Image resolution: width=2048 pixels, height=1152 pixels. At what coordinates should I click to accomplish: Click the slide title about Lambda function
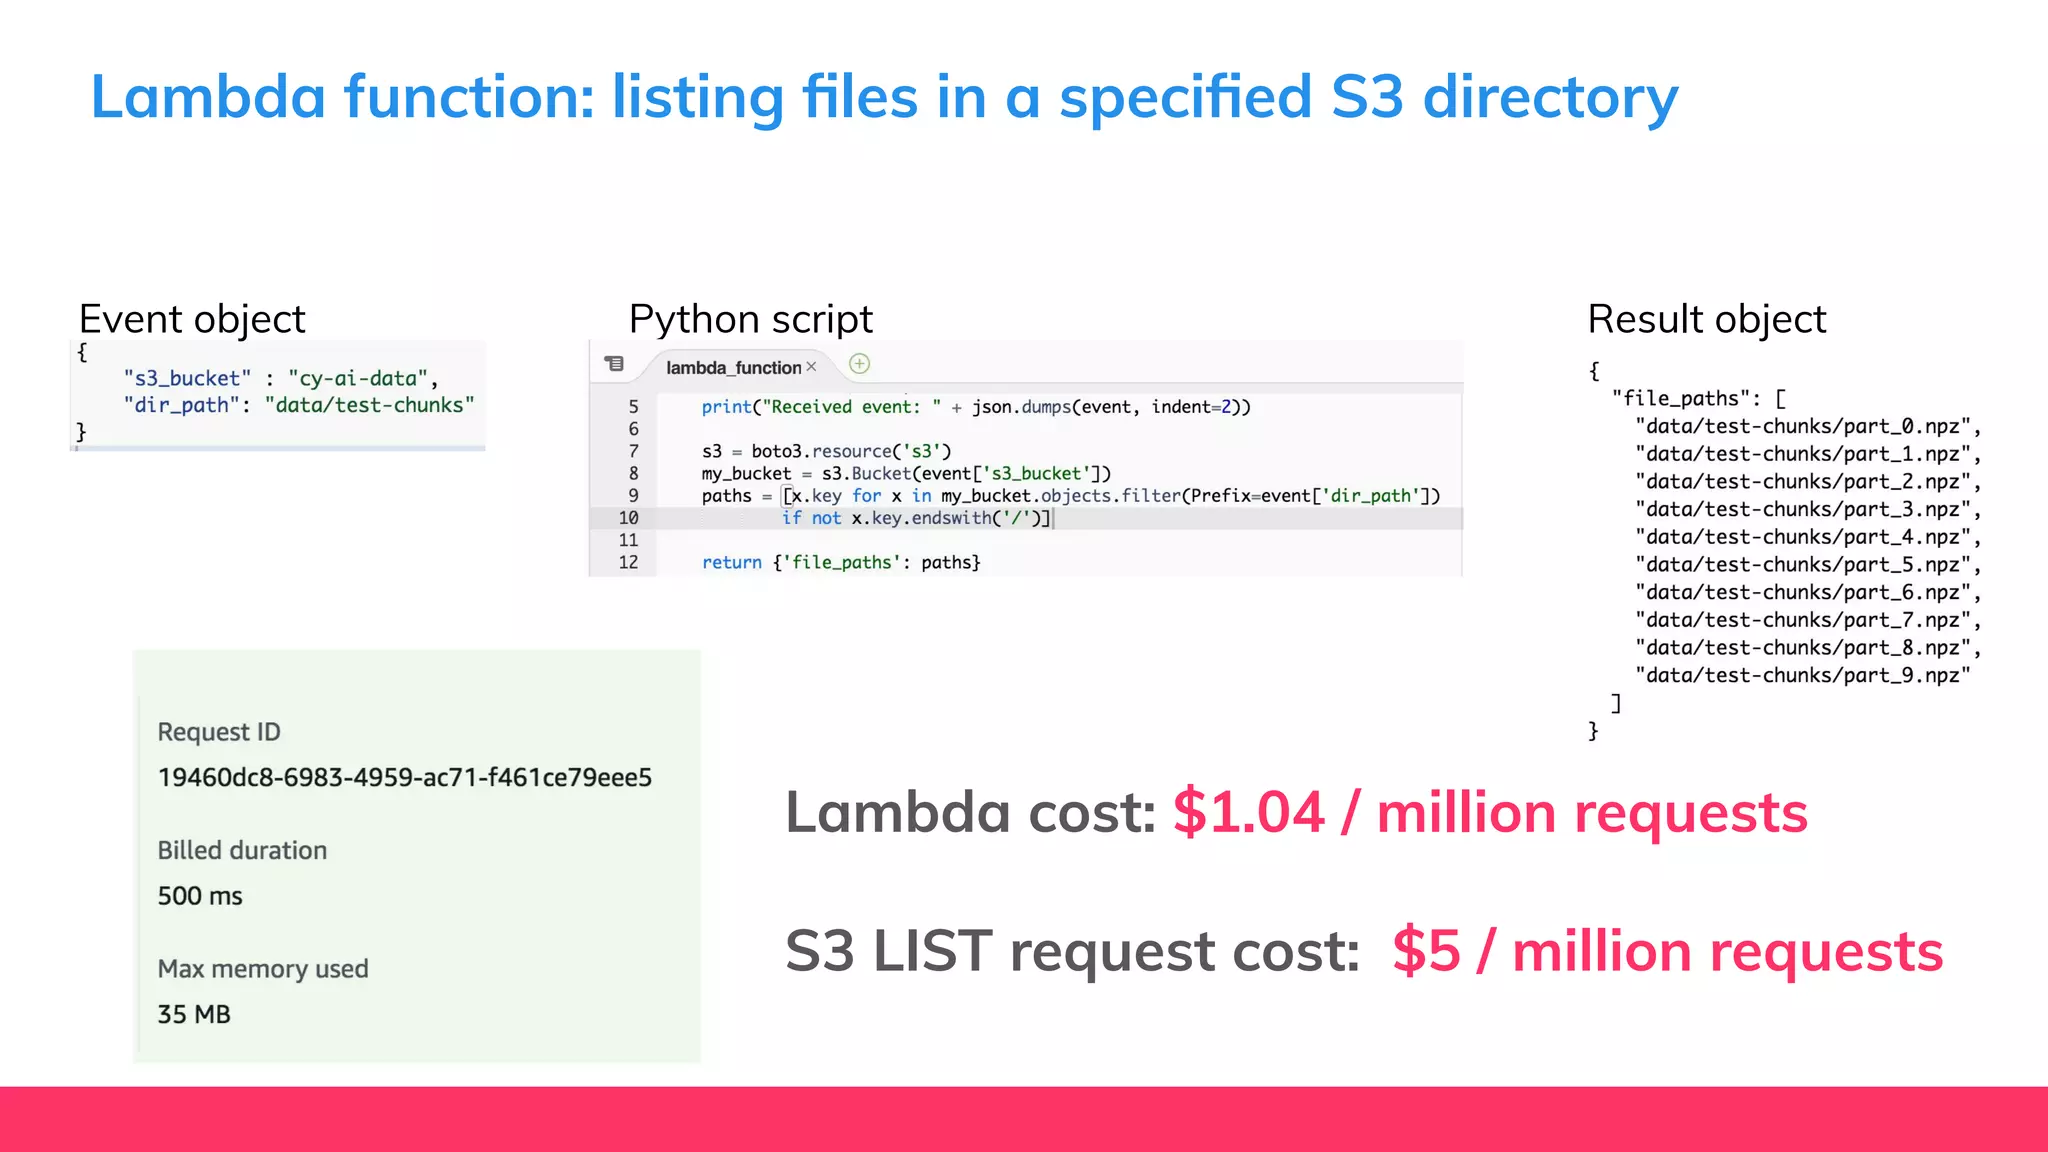[884, 98]
